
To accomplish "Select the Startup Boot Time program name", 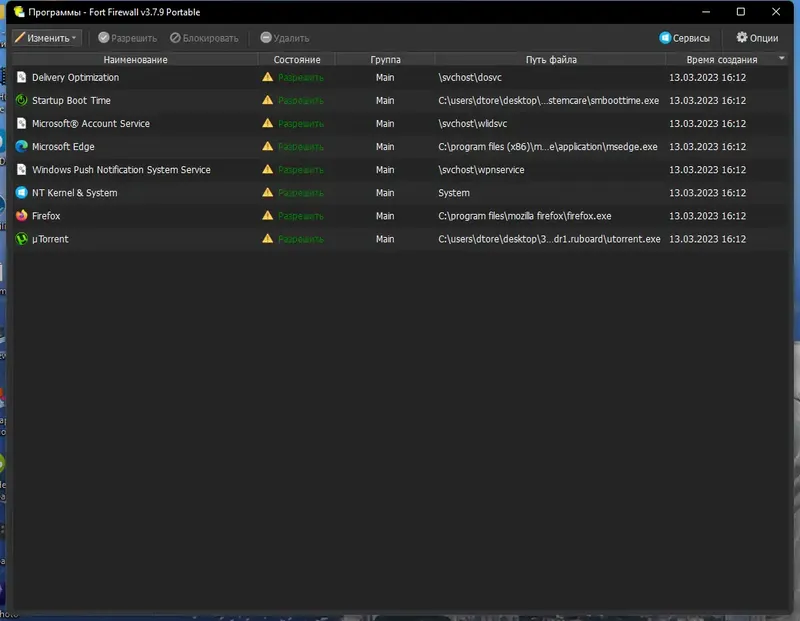I will [71, 101].
